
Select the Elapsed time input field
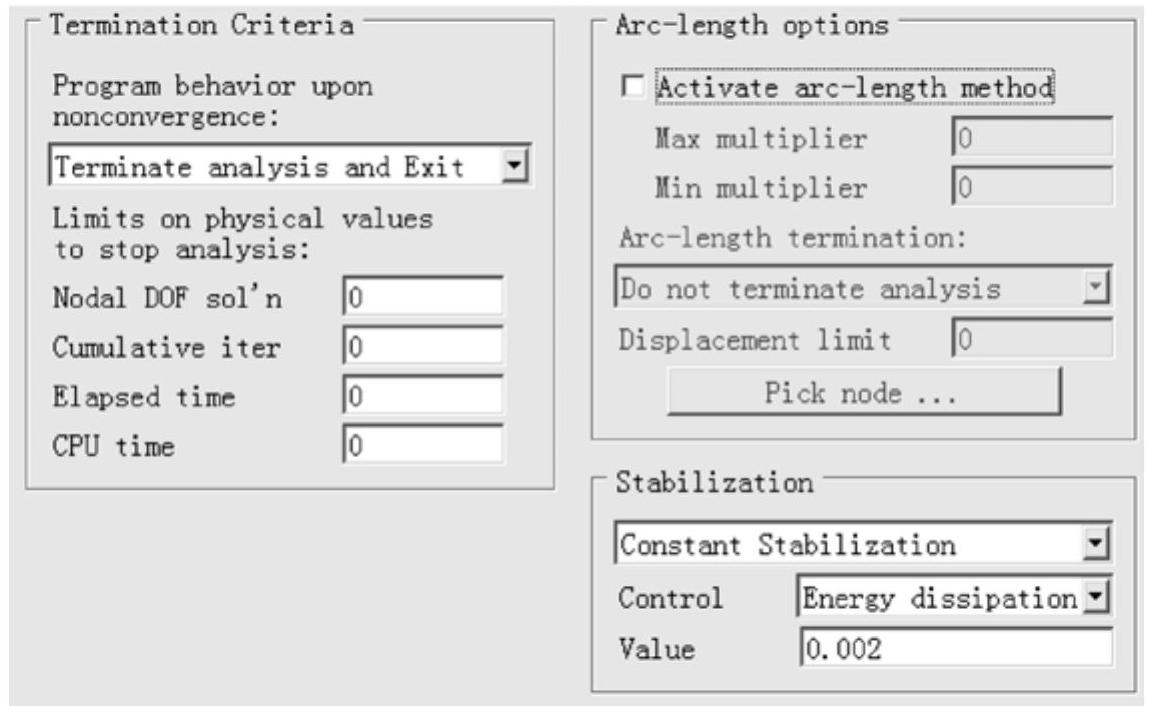423,396
